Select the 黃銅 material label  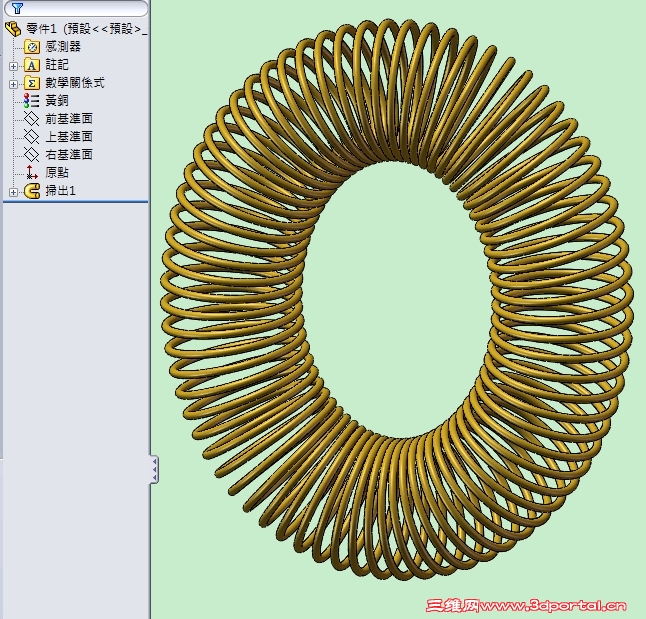click(57, 101)
